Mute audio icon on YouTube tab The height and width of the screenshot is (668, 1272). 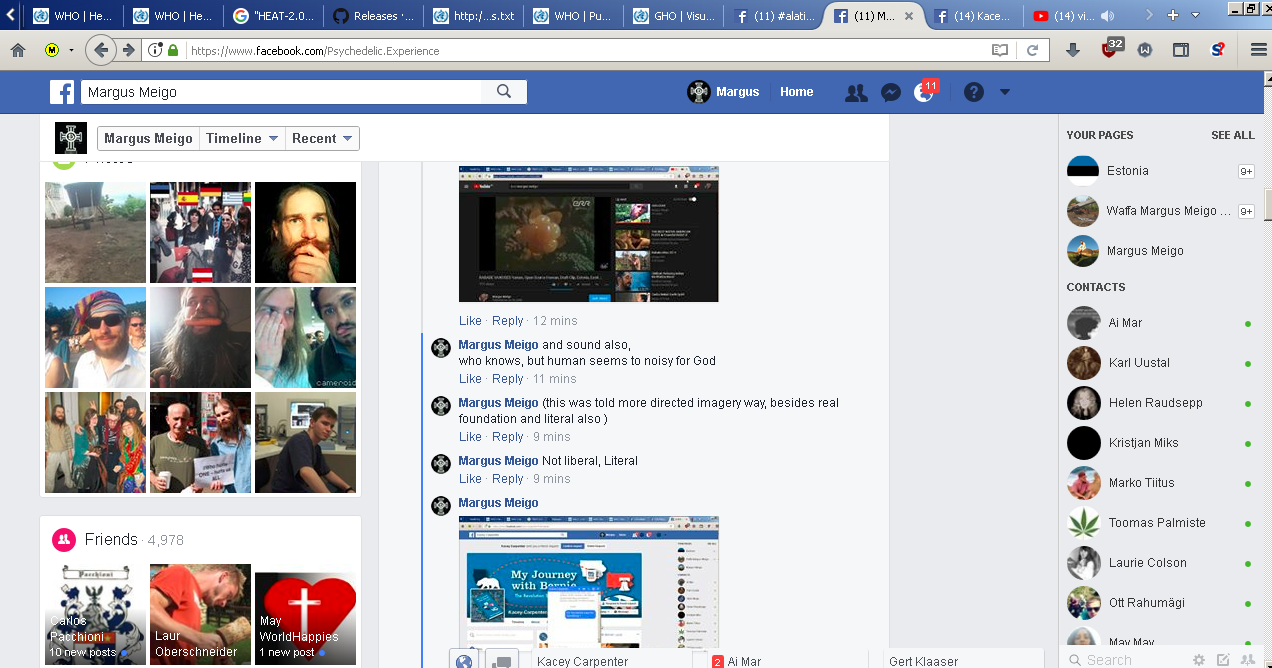[1107, 16]
